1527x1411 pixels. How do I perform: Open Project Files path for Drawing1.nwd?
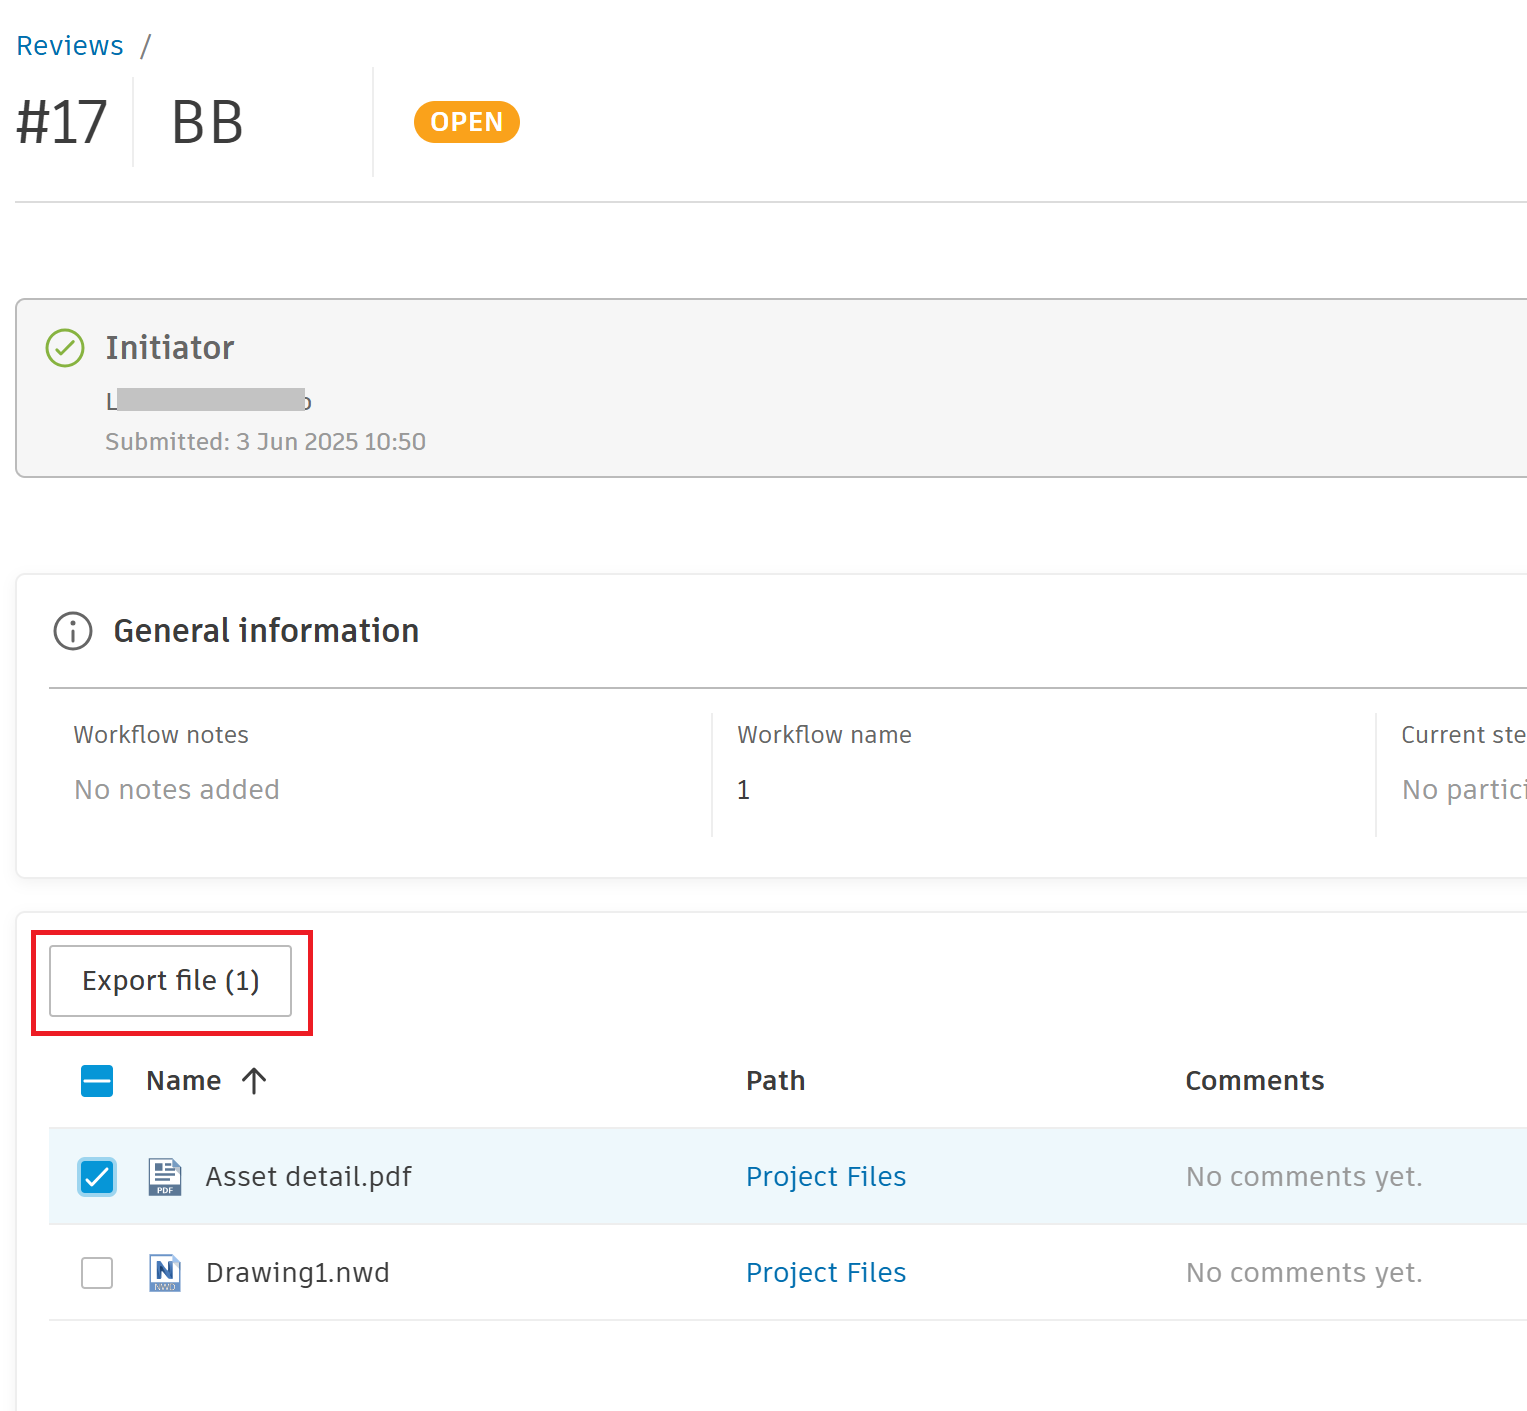pyautogui.click(x=826, y=1273)
